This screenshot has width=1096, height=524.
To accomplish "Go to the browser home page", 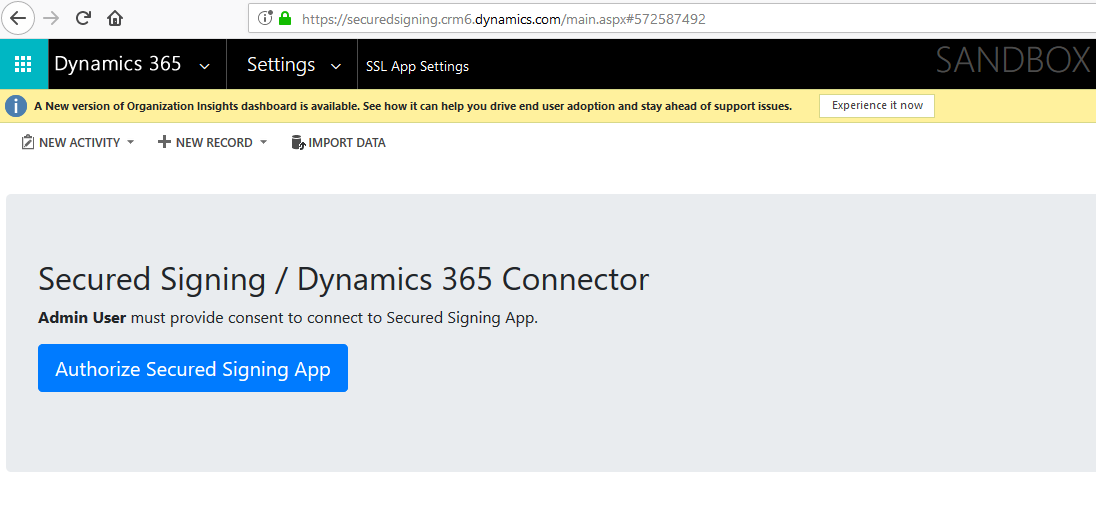I will point(115,18).
